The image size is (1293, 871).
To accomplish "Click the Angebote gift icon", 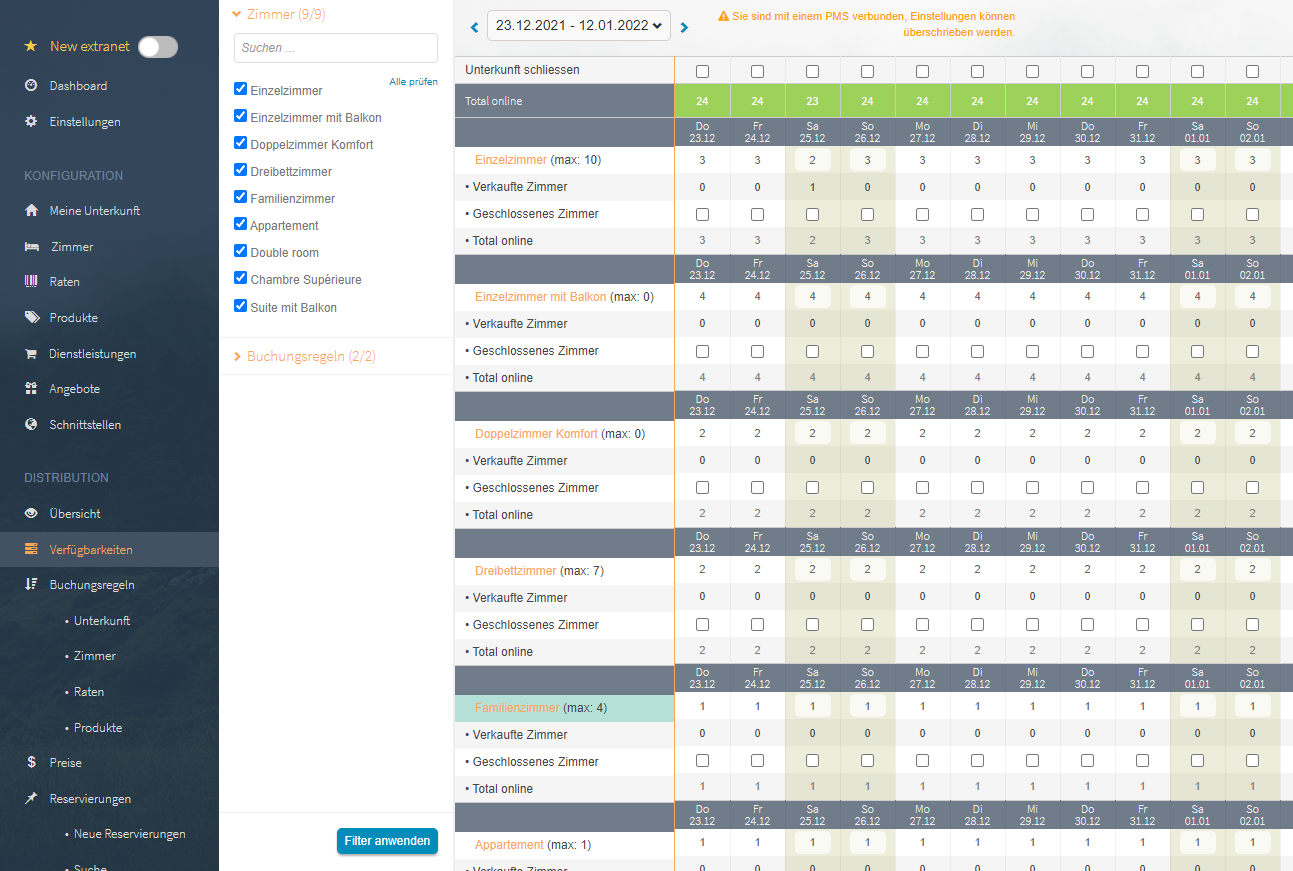I will [31, 389].
